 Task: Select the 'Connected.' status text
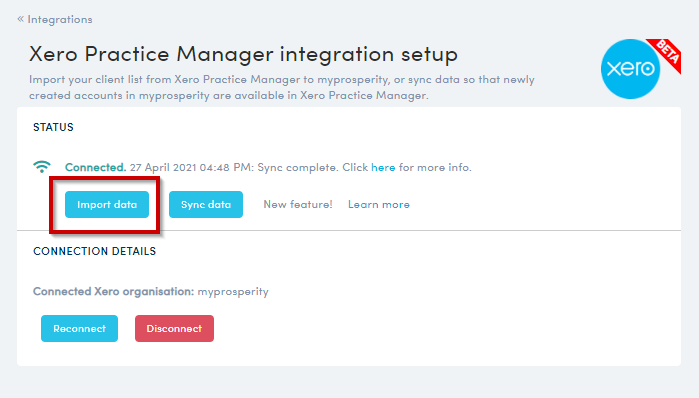tap(95, 167)
